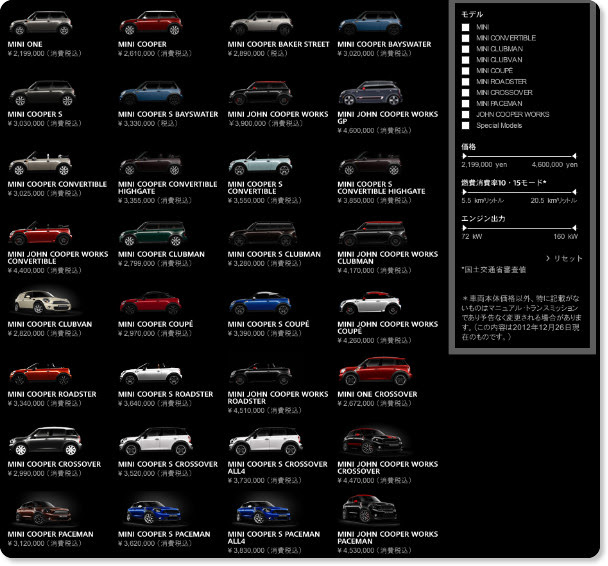Click red JOHN COOPER WORKS CONVERTIBLE image
608x566 pixels.
[40, 234]
